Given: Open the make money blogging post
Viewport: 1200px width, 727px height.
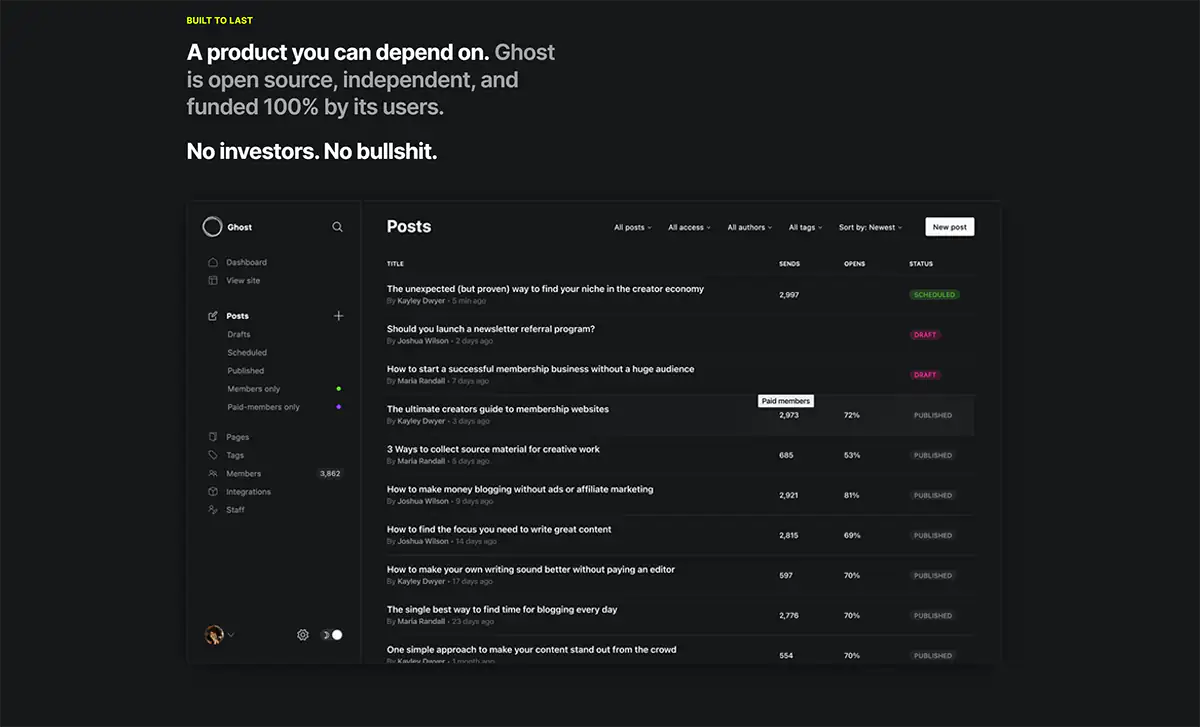Looking at the screenshot, I should (520, 489).
